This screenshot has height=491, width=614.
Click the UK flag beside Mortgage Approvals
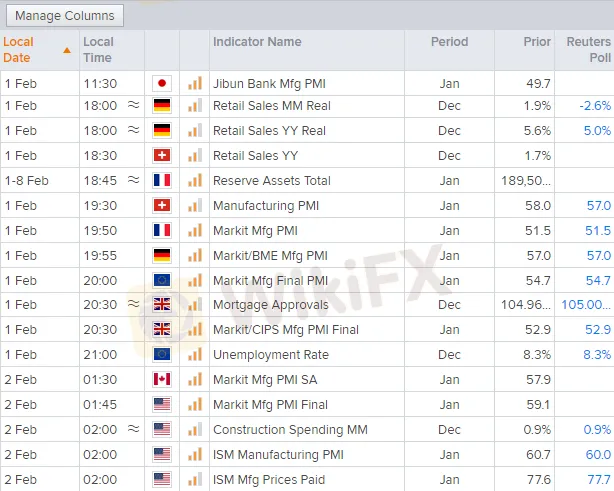click(x=161, y=305)
